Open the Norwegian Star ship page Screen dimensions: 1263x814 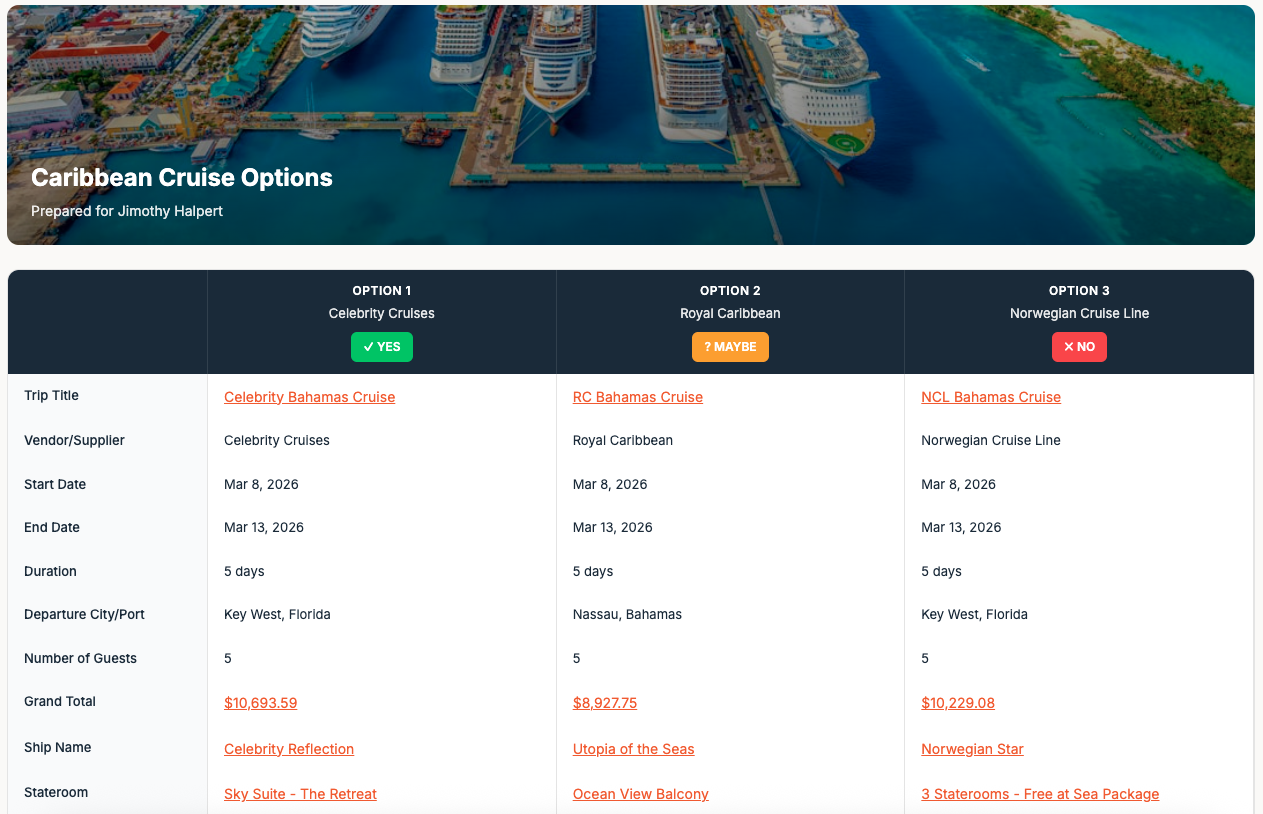click(972, 749)
